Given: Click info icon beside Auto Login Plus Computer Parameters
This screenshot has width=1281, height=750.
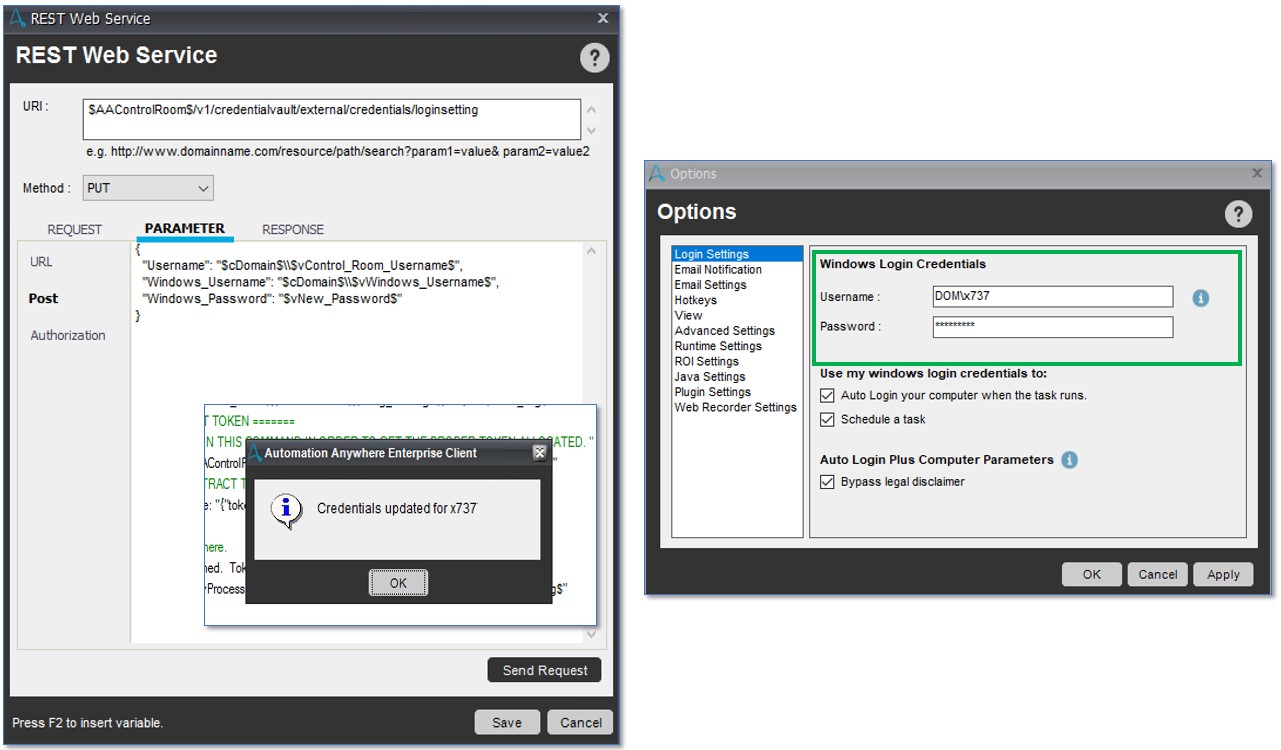Looking at the screenshot, I should (x=1069, y=460).
